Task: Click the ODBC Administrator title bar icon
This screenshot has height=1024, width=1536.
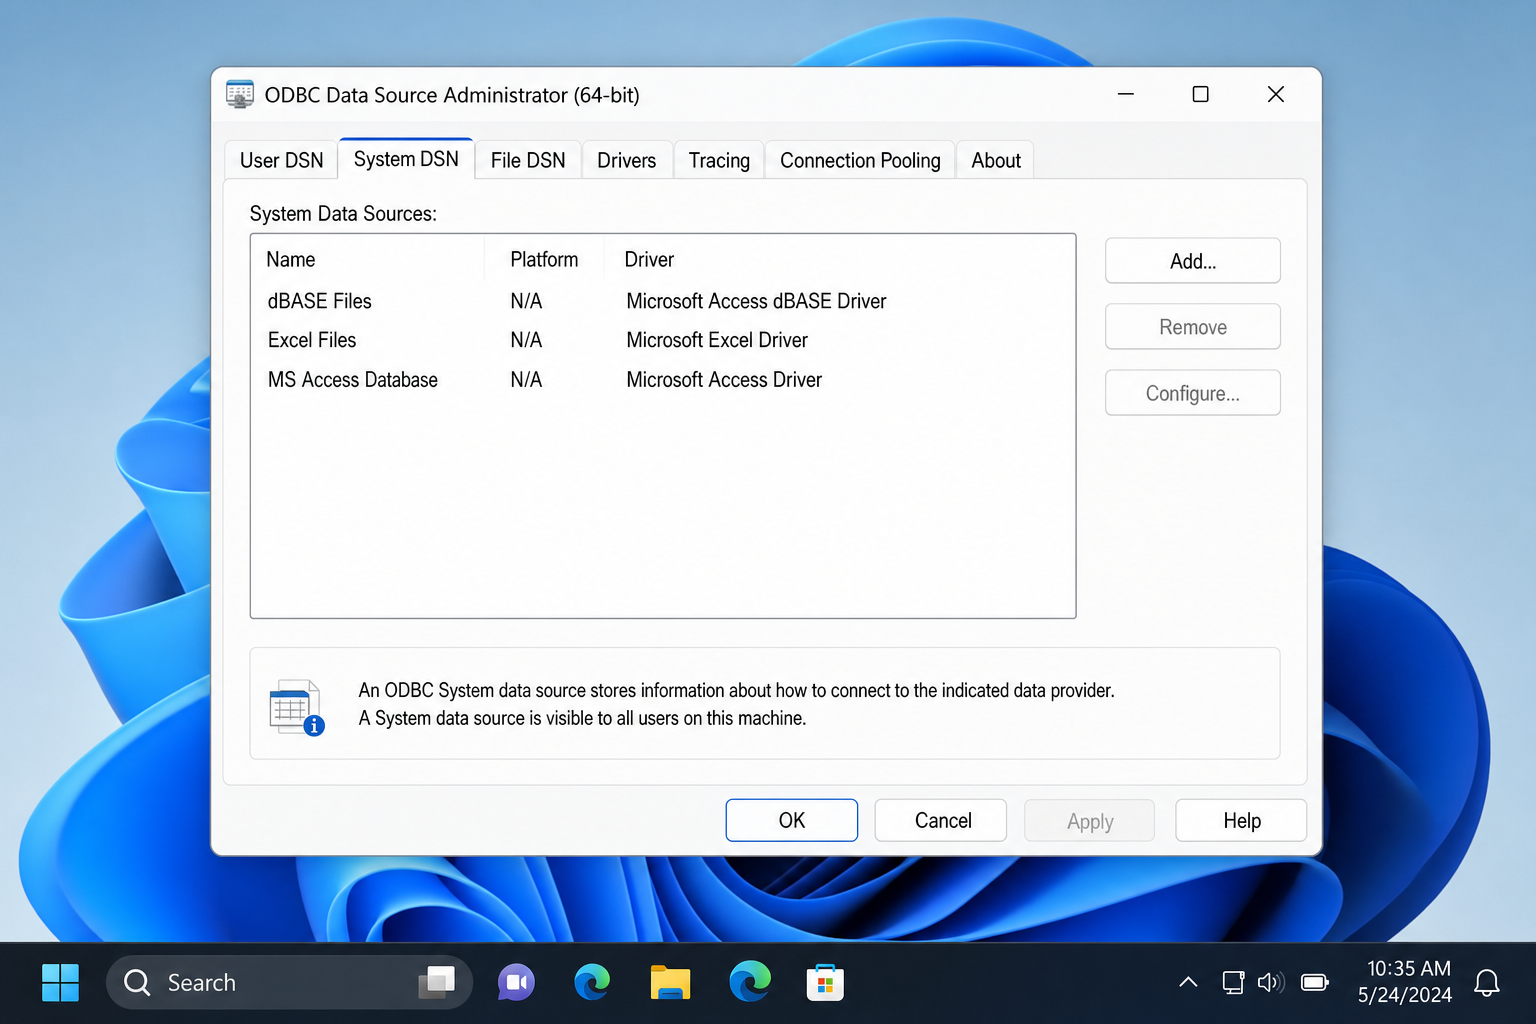Action: click(x=240, y=94)
